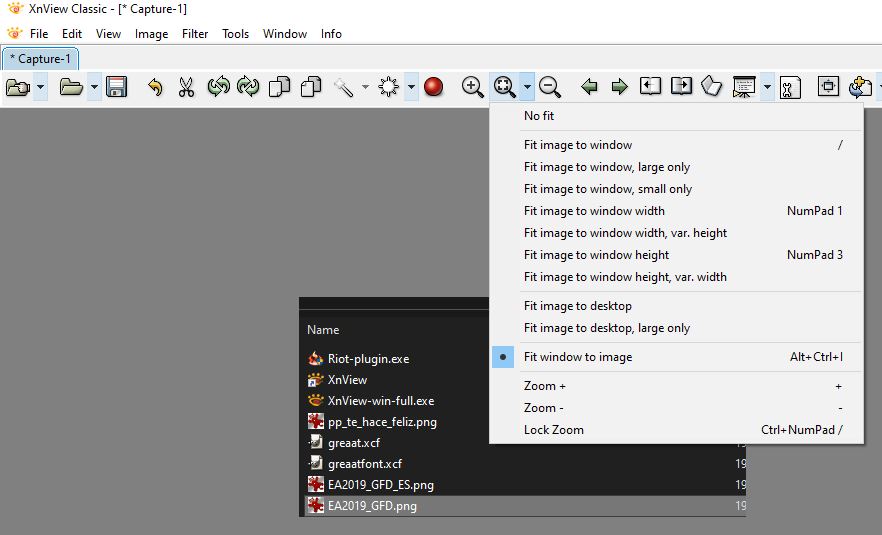Collapse the auto zoom dropdown arrow
The width and height of the screenshot is (882, 535).
click(x=527, y=87)
